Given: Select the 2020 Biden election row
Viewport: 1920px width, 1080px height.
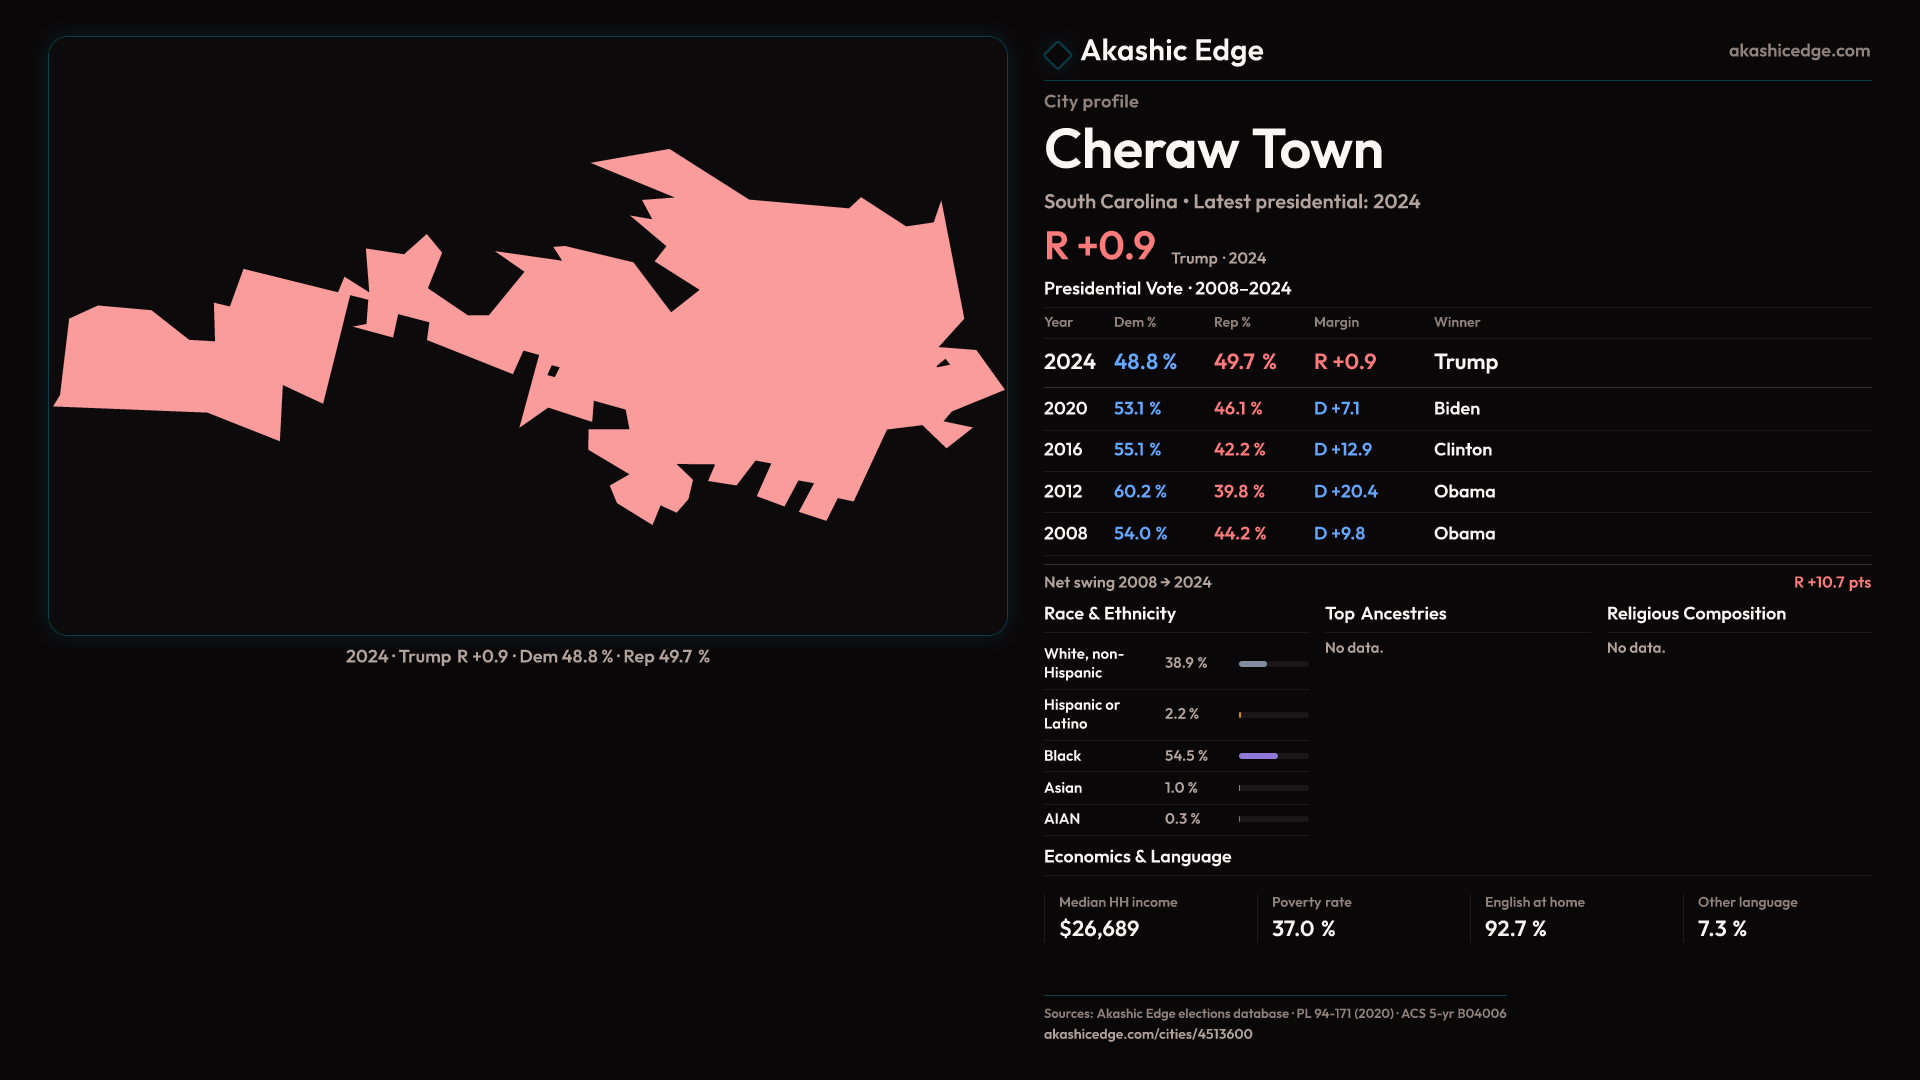Looking at the screenshot, I should (x=1456, y=409).
